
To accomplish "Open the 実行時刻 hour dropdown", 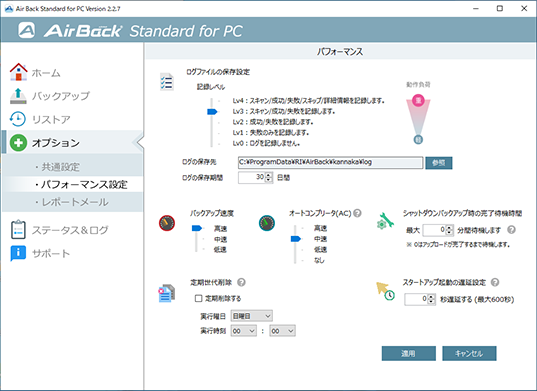I will [244, 331].
